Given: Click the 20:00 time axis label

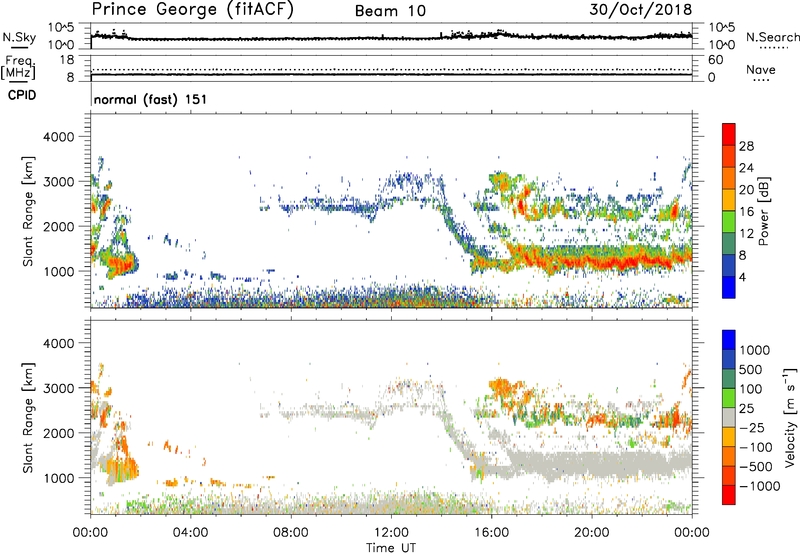Looking at the screenshot, I should click(592, 533).
